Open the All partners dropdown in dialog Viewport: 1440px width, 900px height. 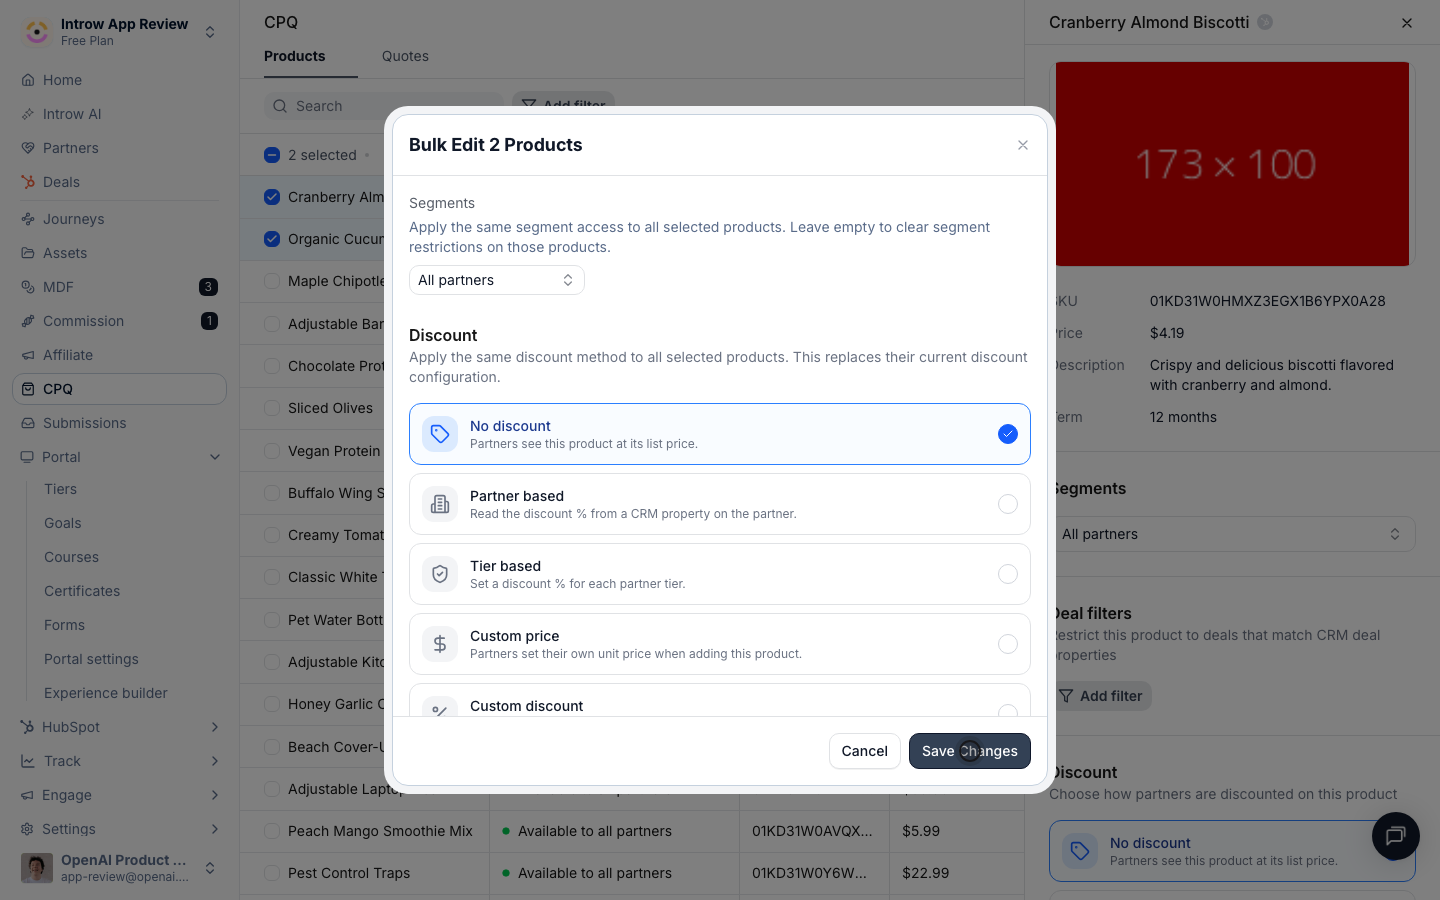(x=497, y=280)
